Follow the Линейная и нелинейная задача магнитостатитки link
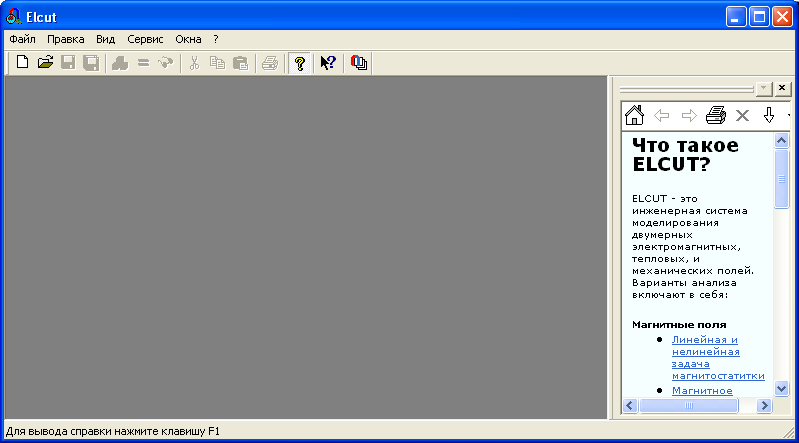The width and height of the screenshot is (799, 443). tap(718, 358)
